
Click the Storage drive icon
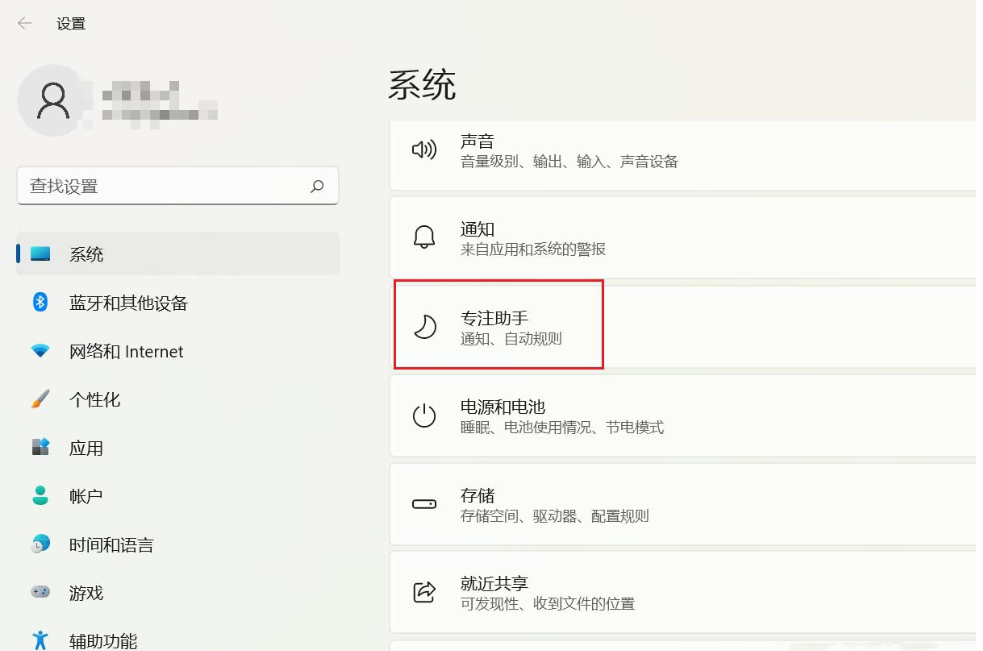[425, 505]
